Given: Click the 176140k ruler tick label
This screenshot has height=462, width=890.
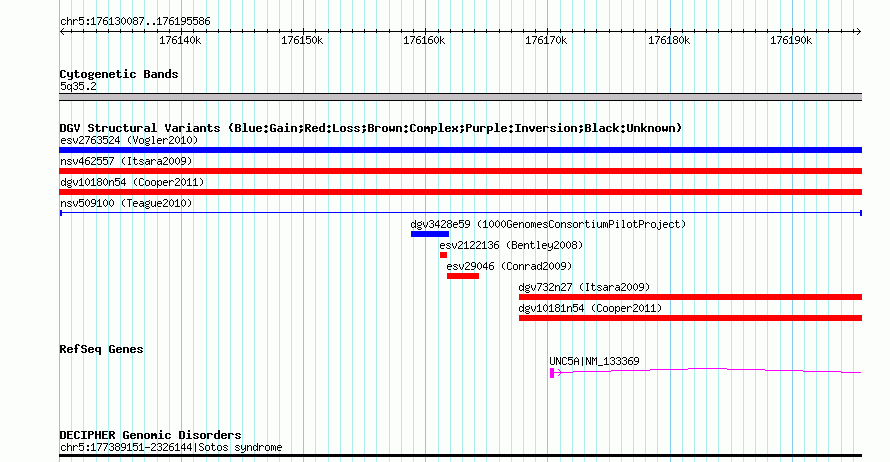Looking at the screenshot, I should coord(180,40).
